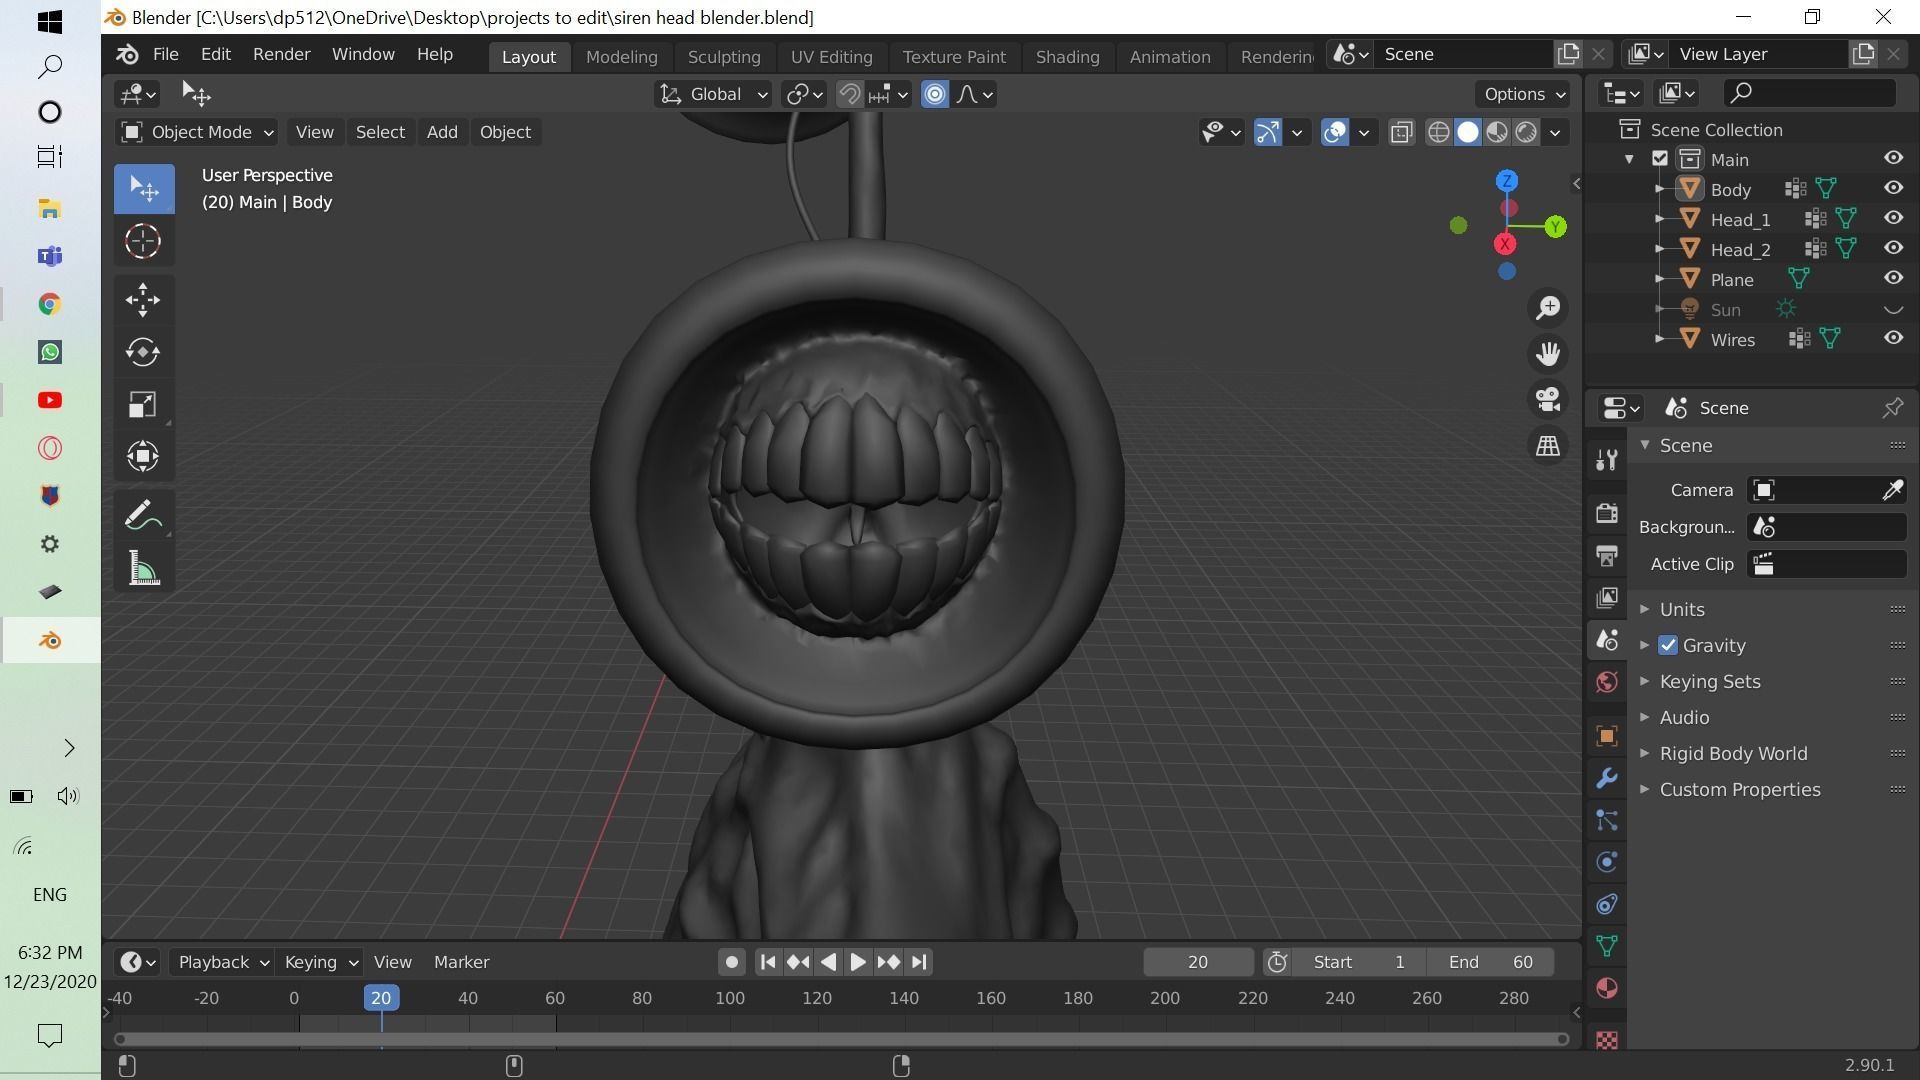
Task: Switch to the Shading workspace tab
Action: click(1067, 57)
